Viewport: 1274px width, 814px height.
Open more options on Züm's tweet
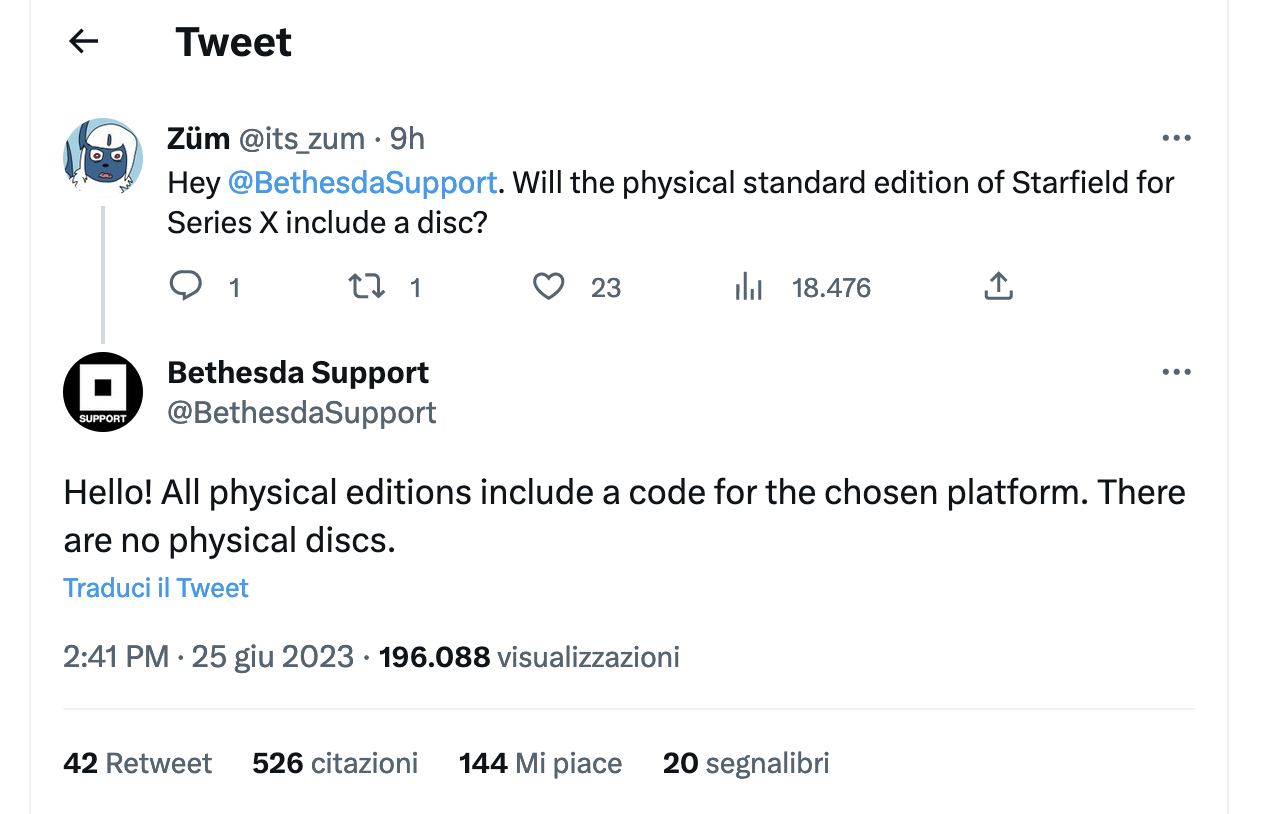tap(1176, 138)
